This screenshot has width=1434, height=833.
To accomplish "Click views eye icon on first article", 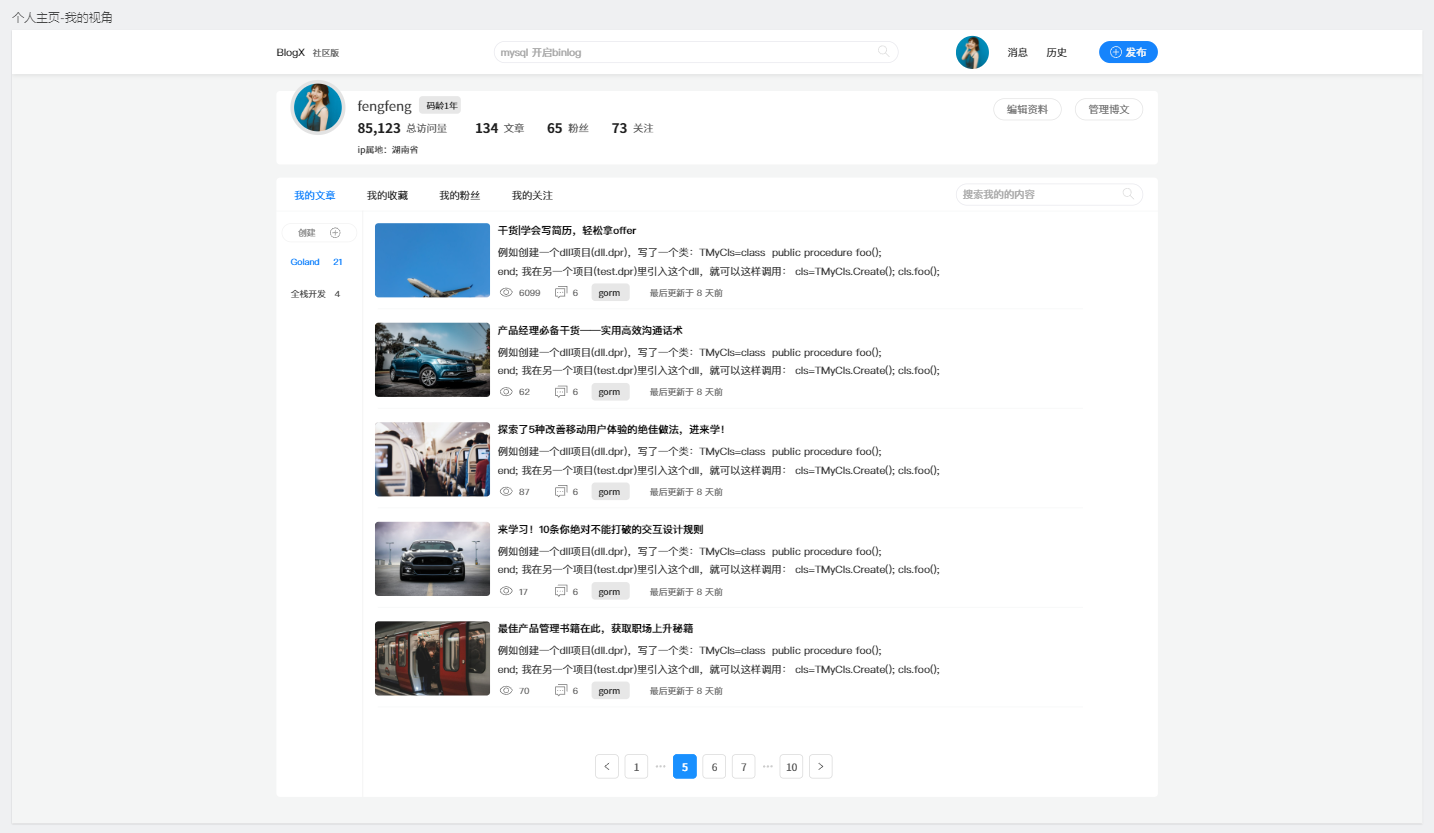I will coord(506,293).
